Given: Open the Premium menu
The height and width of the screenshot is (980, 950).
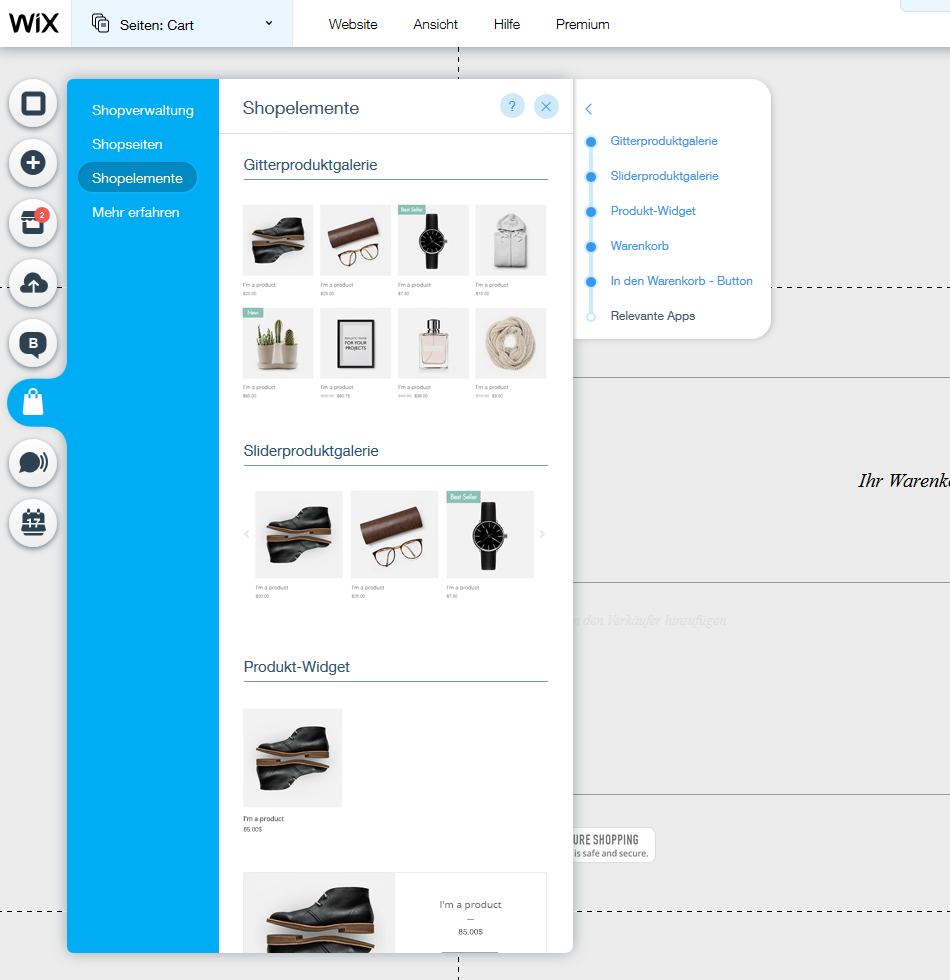Looking at the screenshot, I should [582, 24].
